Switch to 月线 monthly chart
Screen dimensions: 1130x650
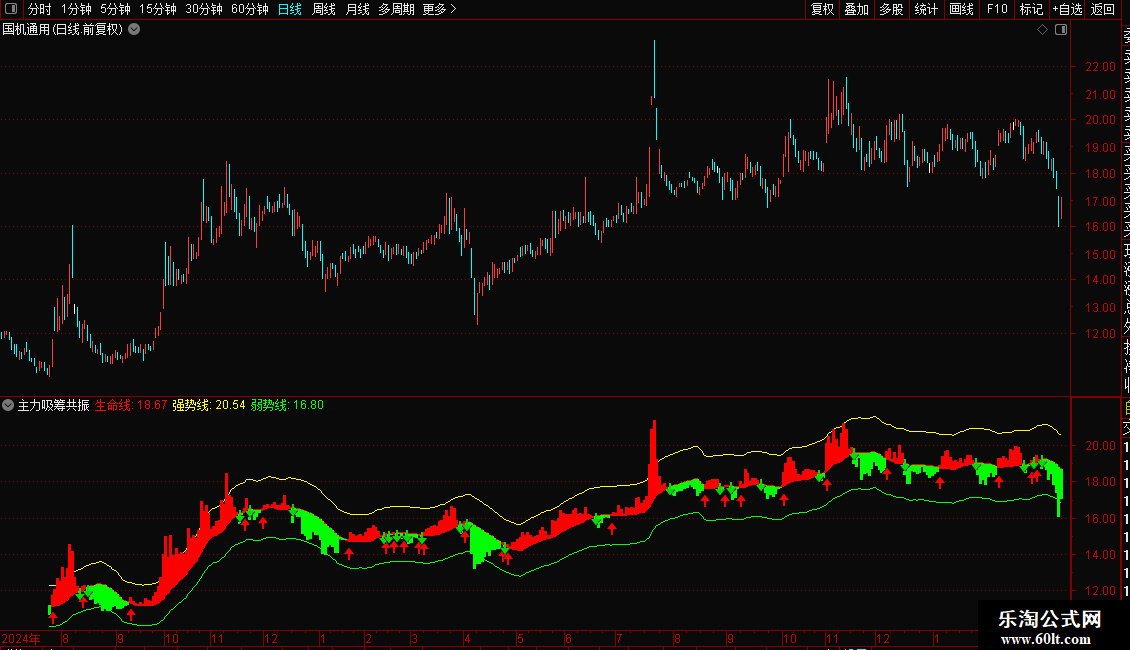click(357, 9)
